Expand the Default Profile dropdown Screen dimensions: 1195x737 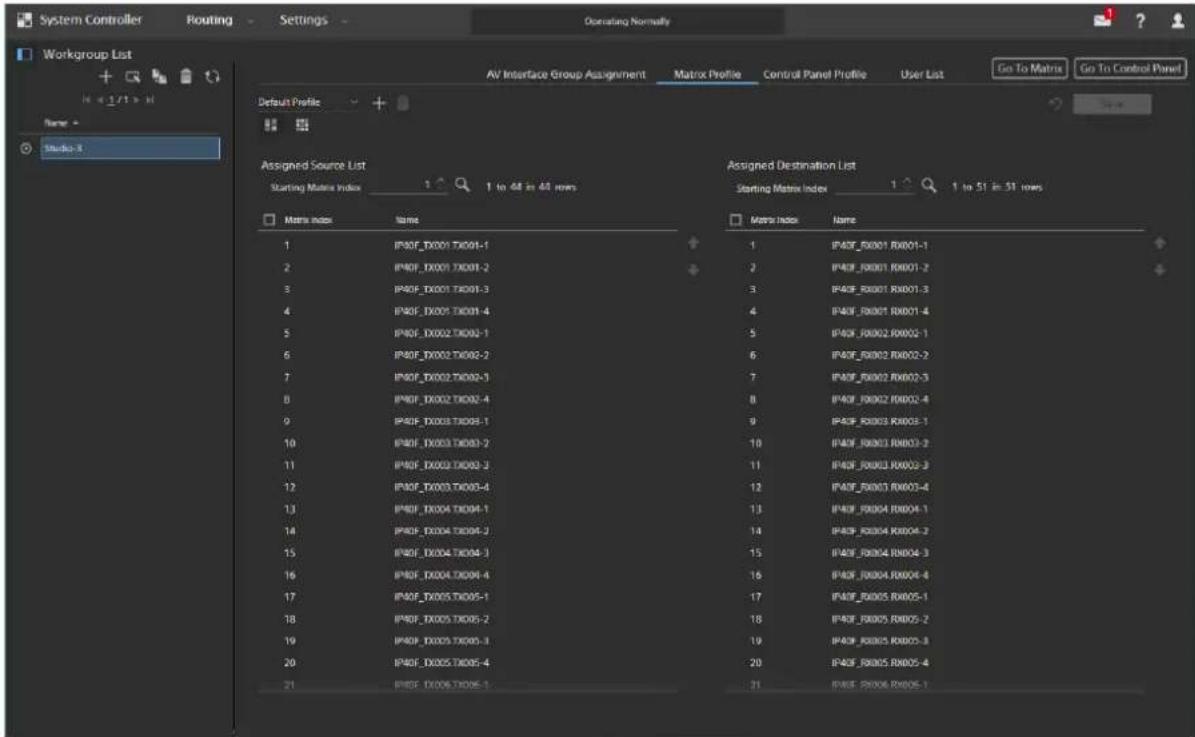[308, 102]
